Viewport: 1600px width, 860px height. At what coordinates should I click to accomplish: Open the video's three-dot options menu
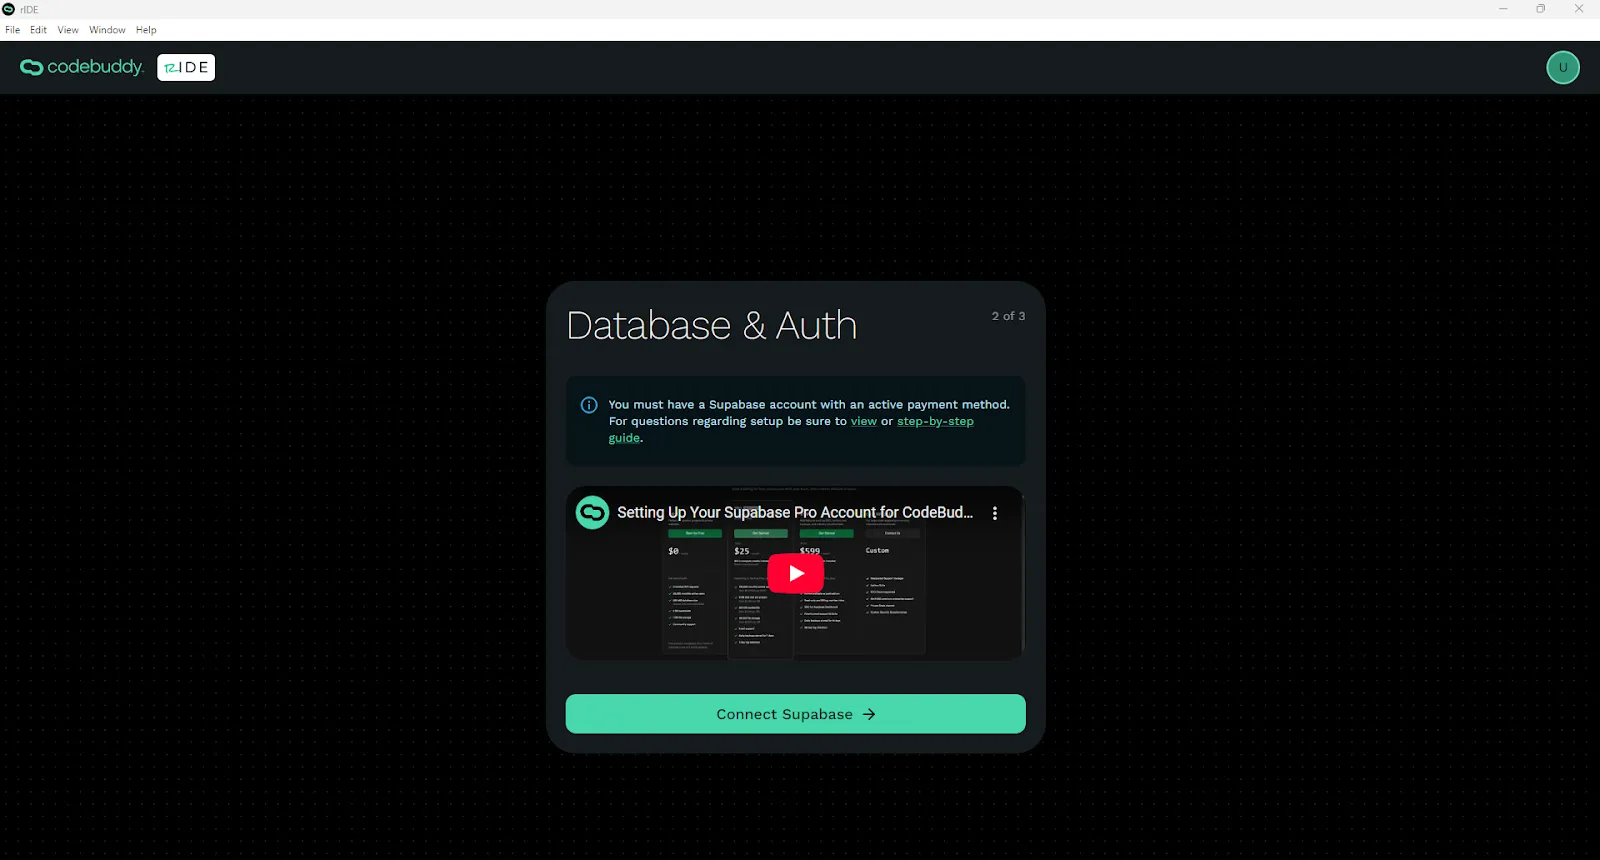[994, 513]
